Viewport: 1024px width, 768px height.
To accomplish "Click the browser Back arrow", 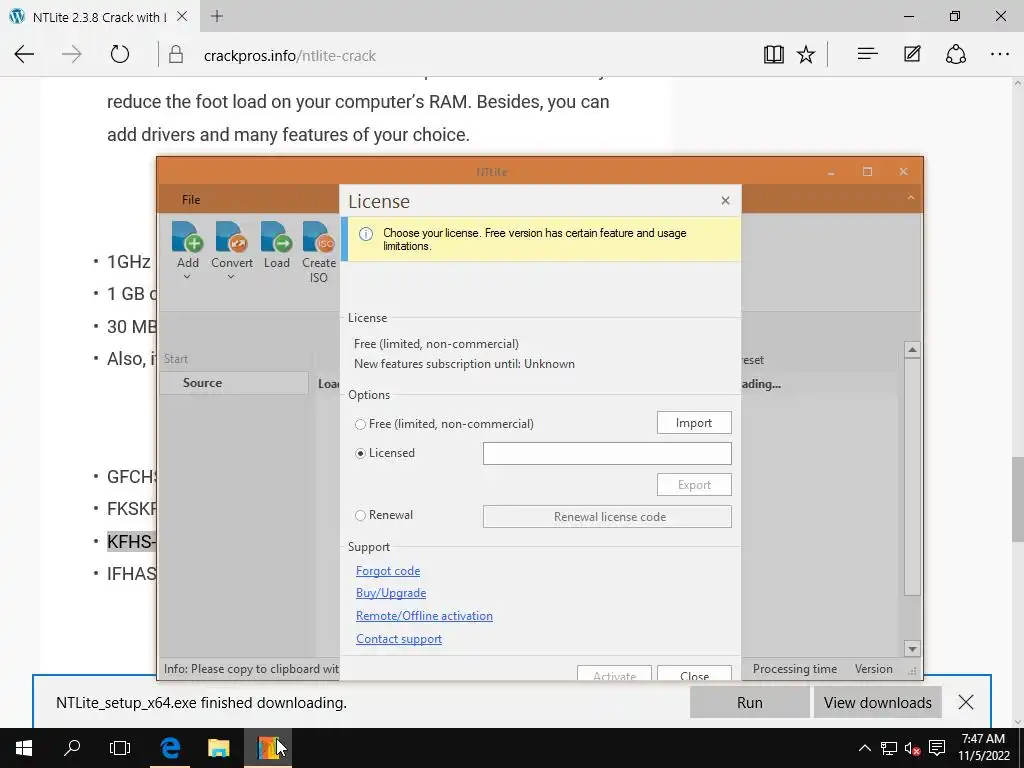I will pyautogui.click(x=24, y=55).
